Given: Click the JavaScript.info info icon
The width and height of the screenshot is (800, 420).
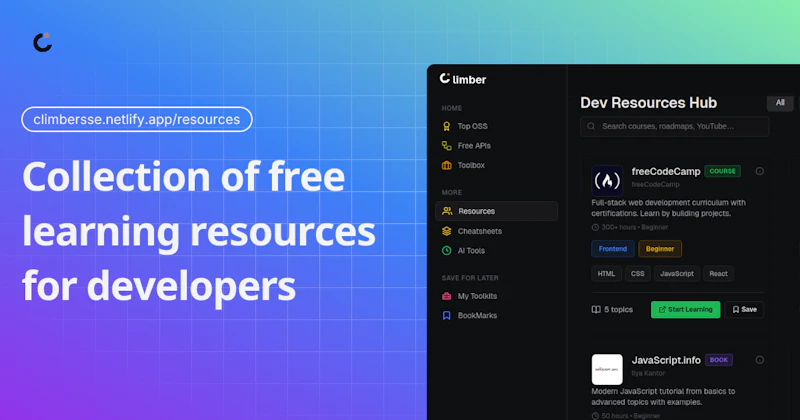Looking at the screenshot, I should tap(760, 360).
